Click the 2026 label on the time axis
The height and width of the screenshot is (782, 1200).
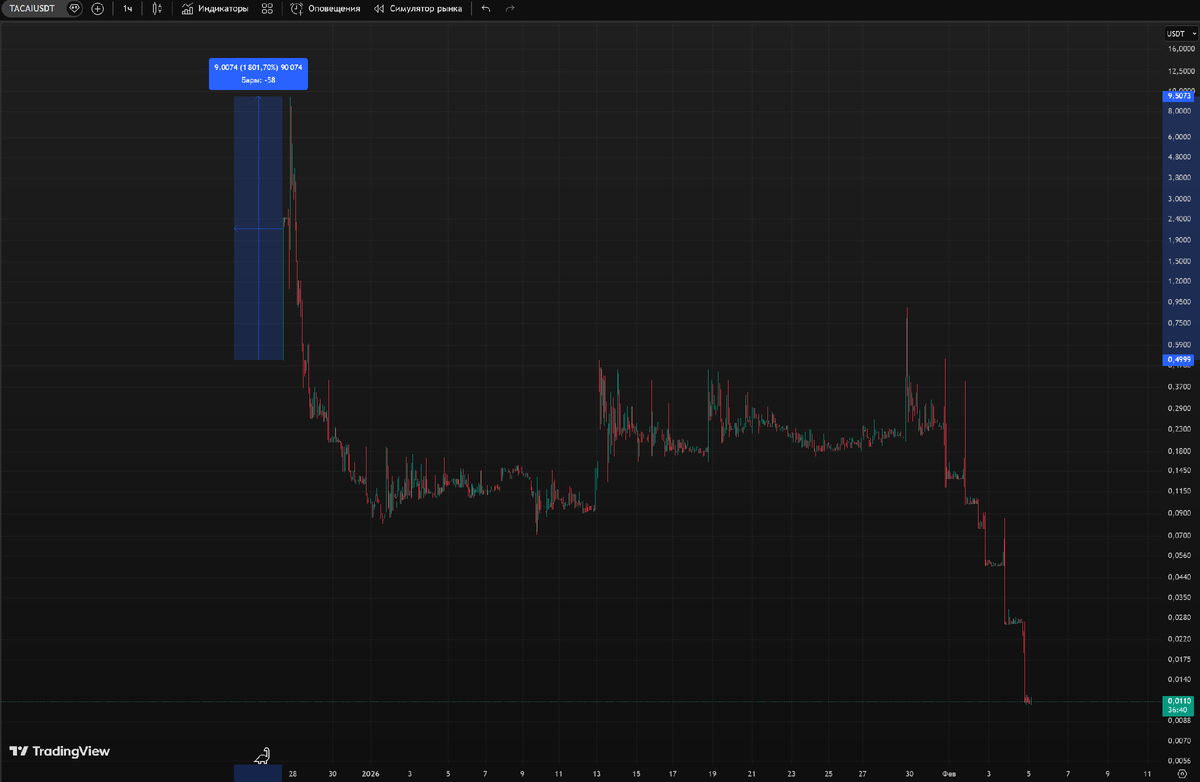371,773
